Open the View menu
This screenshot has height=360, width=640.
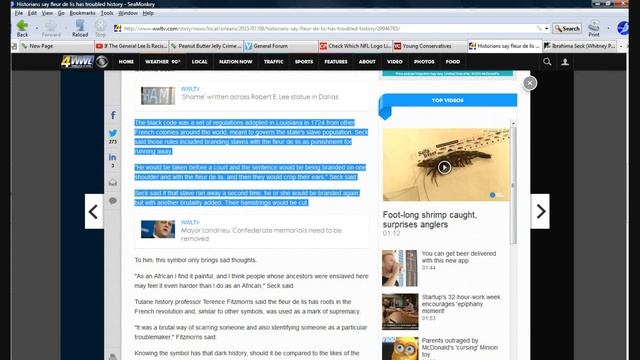coord(47,13)
